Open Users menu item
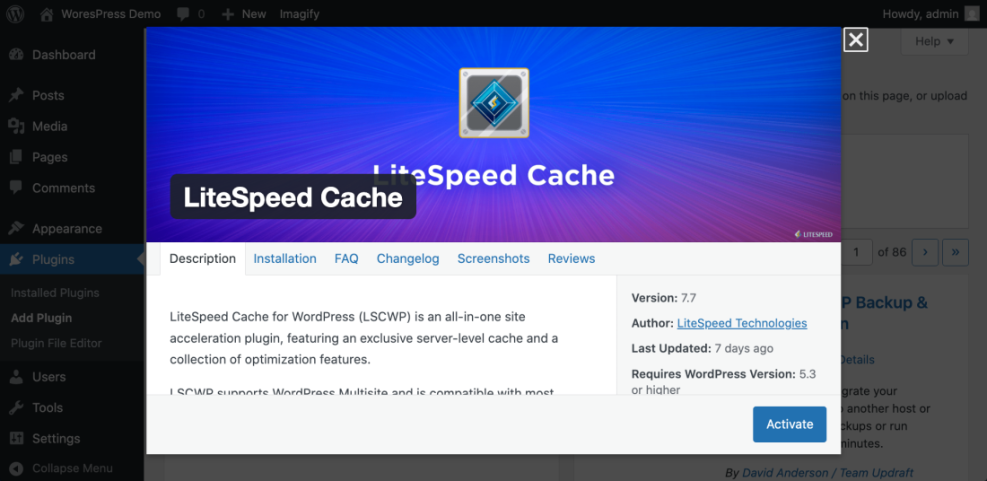The image size is (987, 481). [49, 377]
